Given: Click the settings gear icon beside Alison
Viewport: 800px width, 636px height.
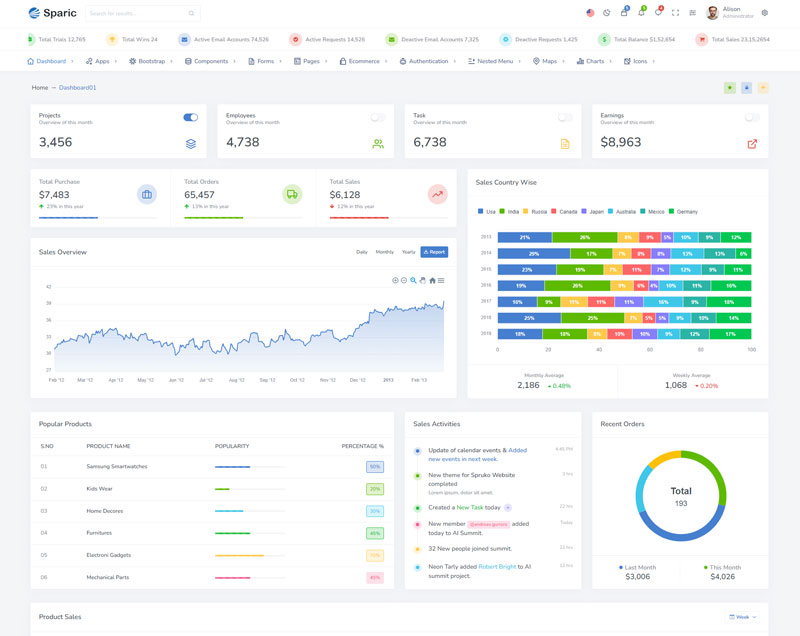Looking at the screenshot, I should click(x=765, y=13).
